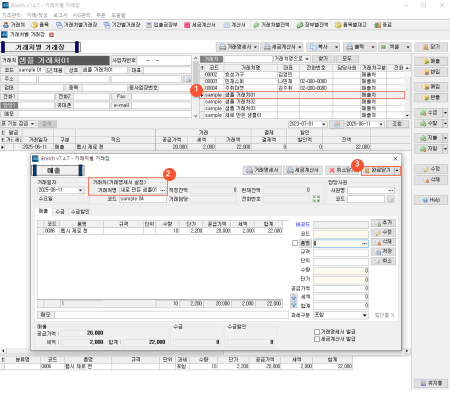This screenshot has height=400, width=450.
Task: Click the 수금 button in right sidebar
Action: coord(428,113)
